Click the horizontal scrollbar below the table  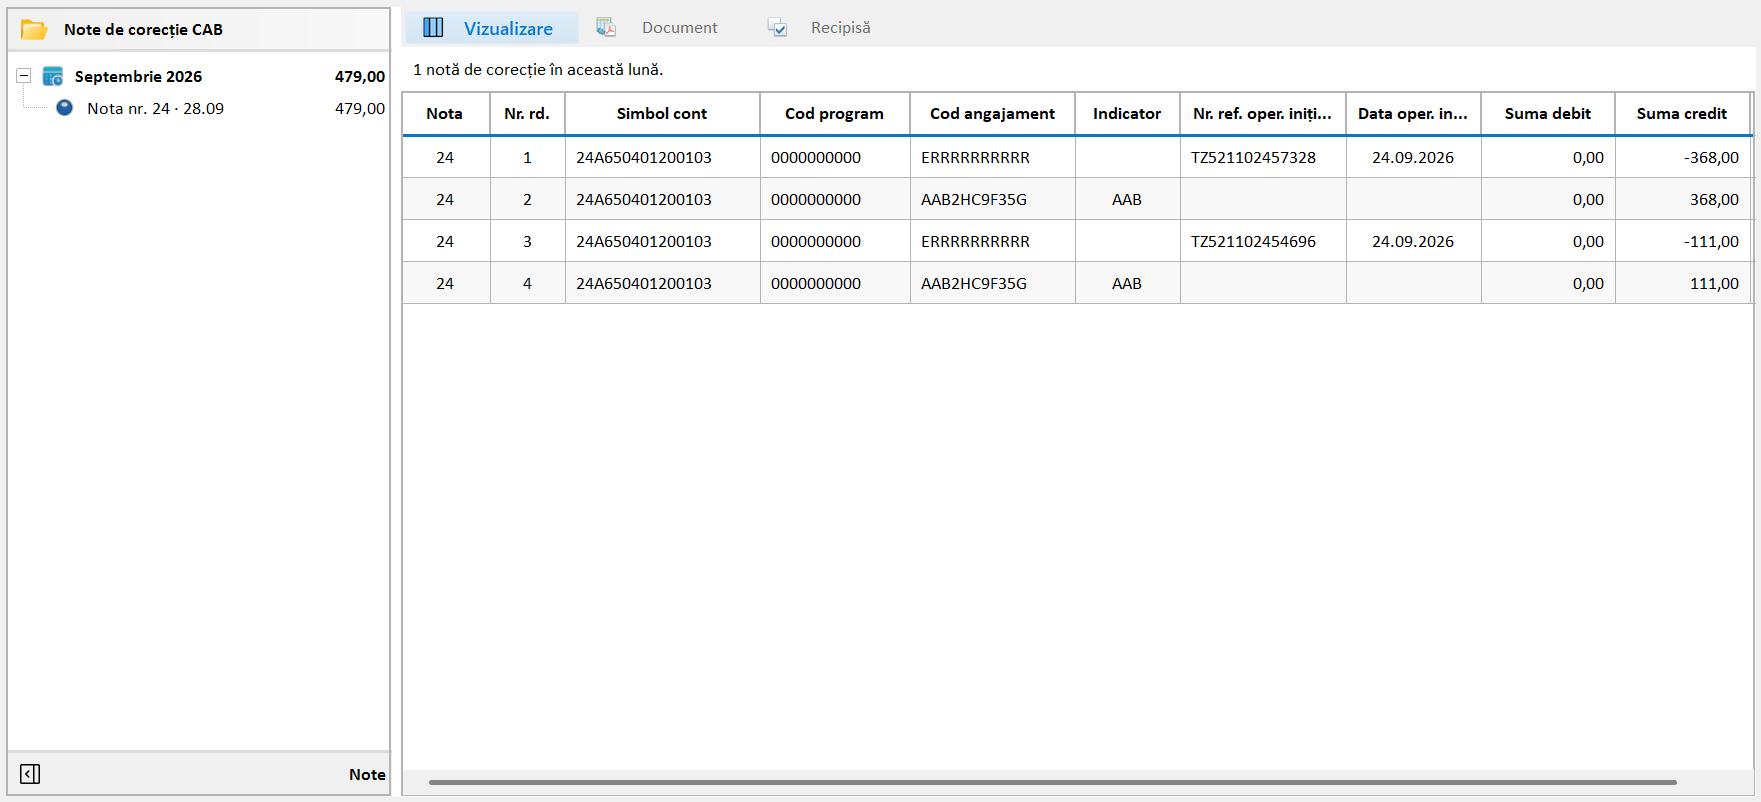pos(1052,782)
